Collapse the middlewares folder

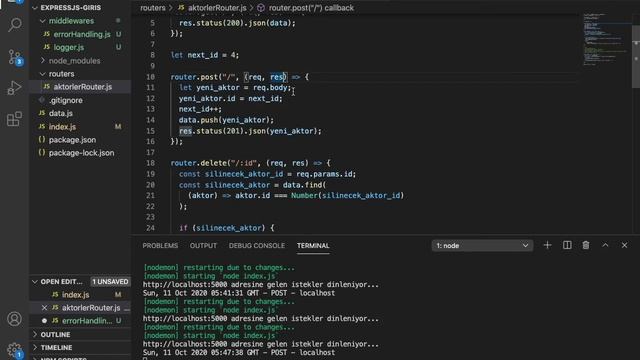point(42,21)
